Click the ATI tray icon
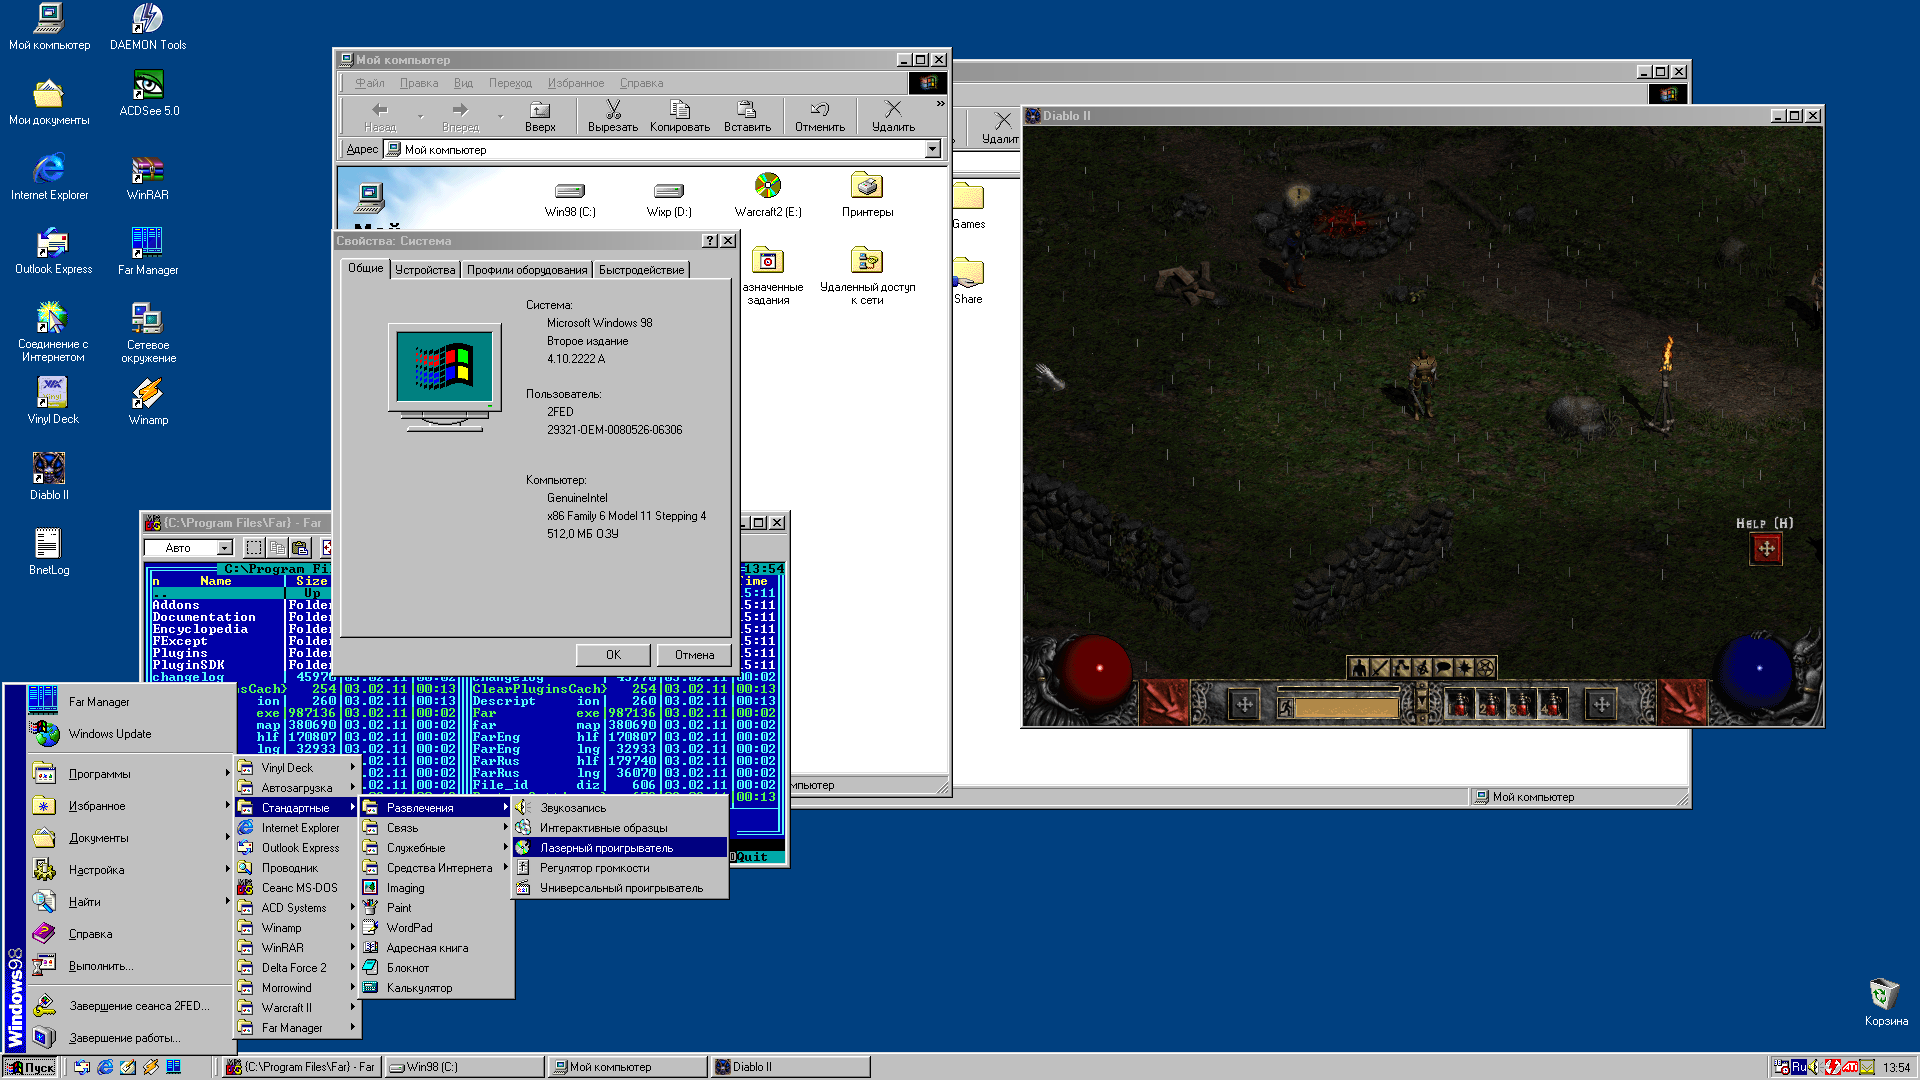Viewport: 1920px width, 1080px height. (1850, 1067)
